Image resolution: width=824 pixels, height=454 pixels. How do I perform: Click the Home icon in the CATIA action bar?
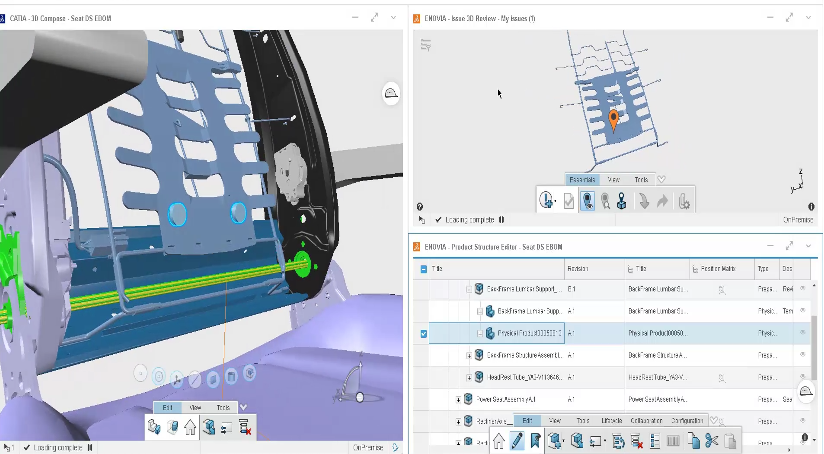[x=190, y=427]
